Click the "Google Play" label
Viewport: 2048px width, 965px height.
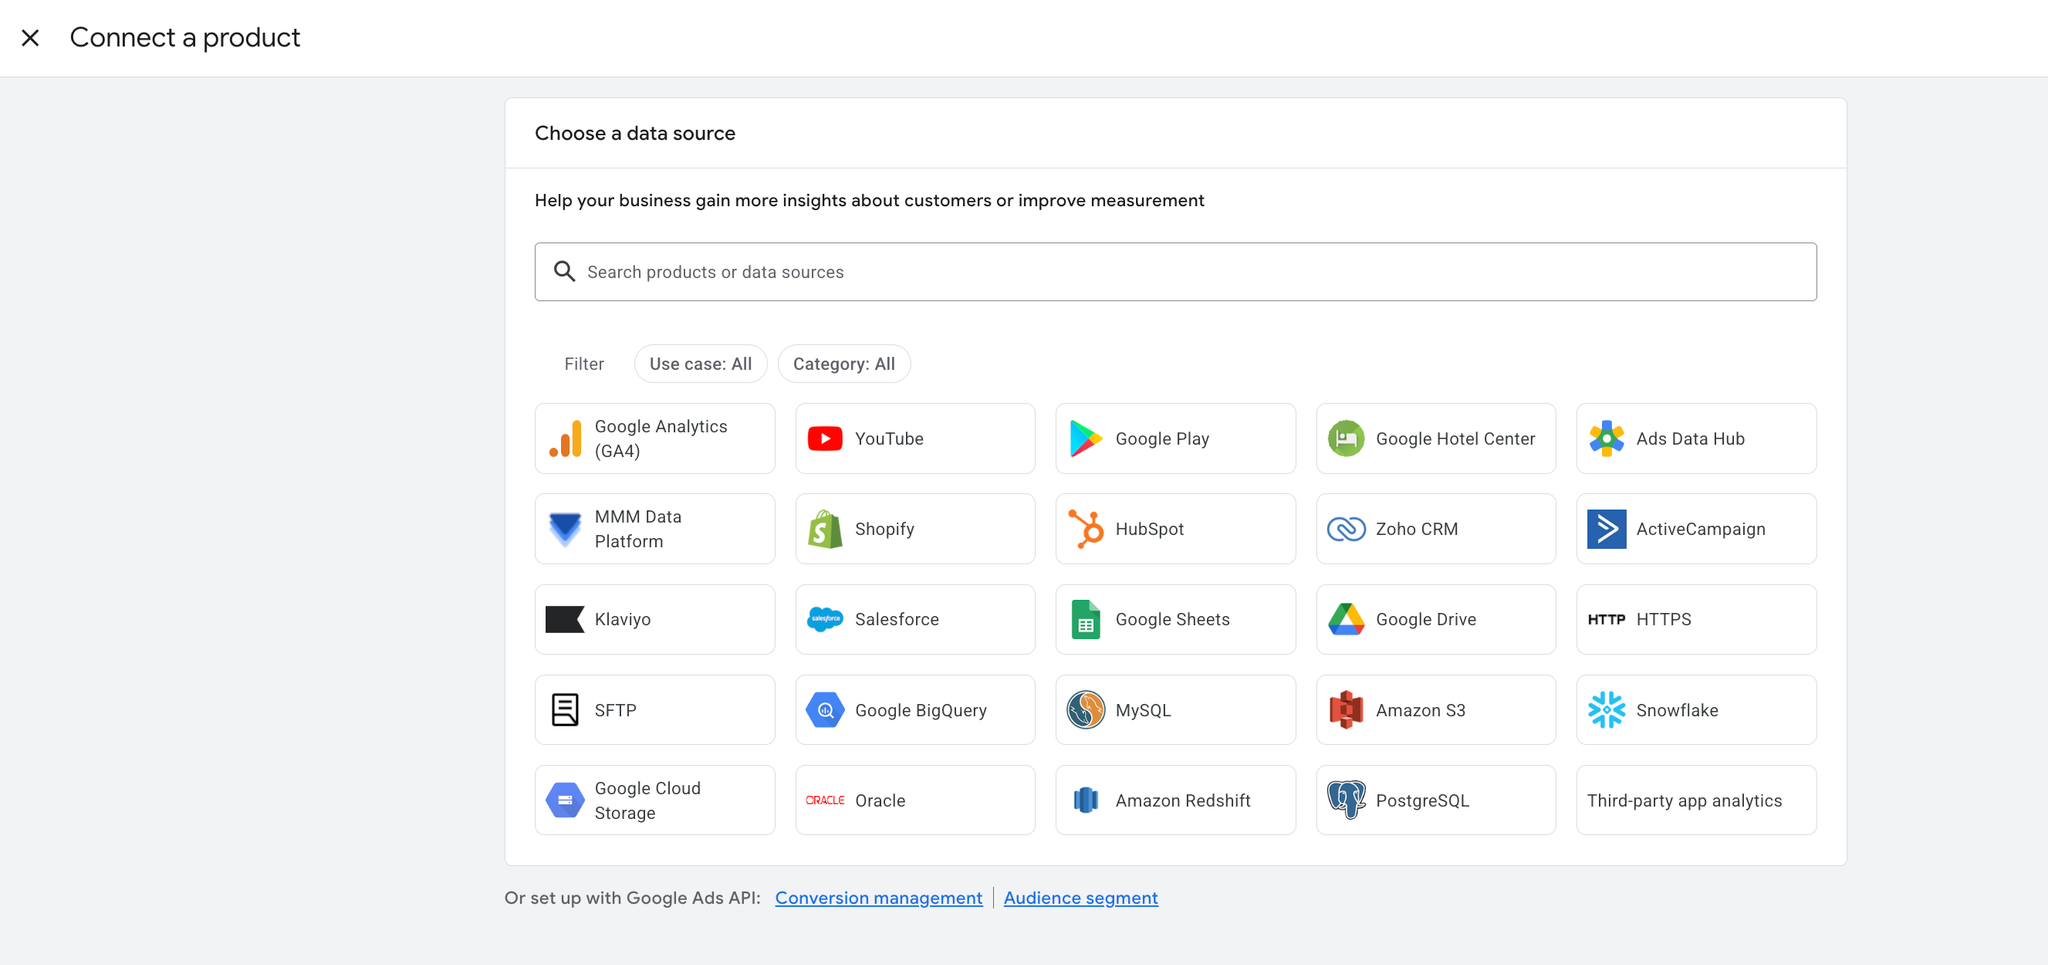click(1162, 439)
